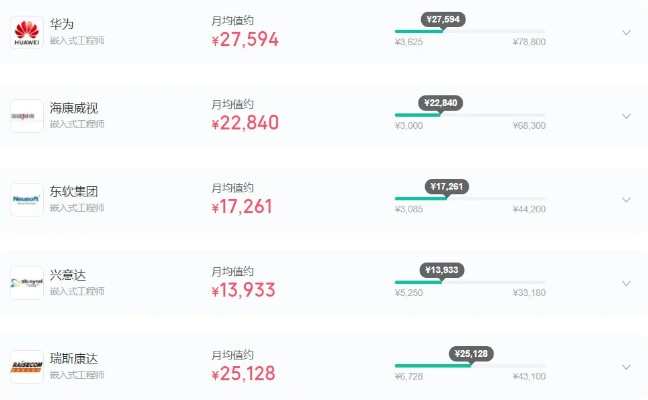Click the 海康威视 company logo icon
Viewport: 648px width, 400px height.
[x=27, y=116]
